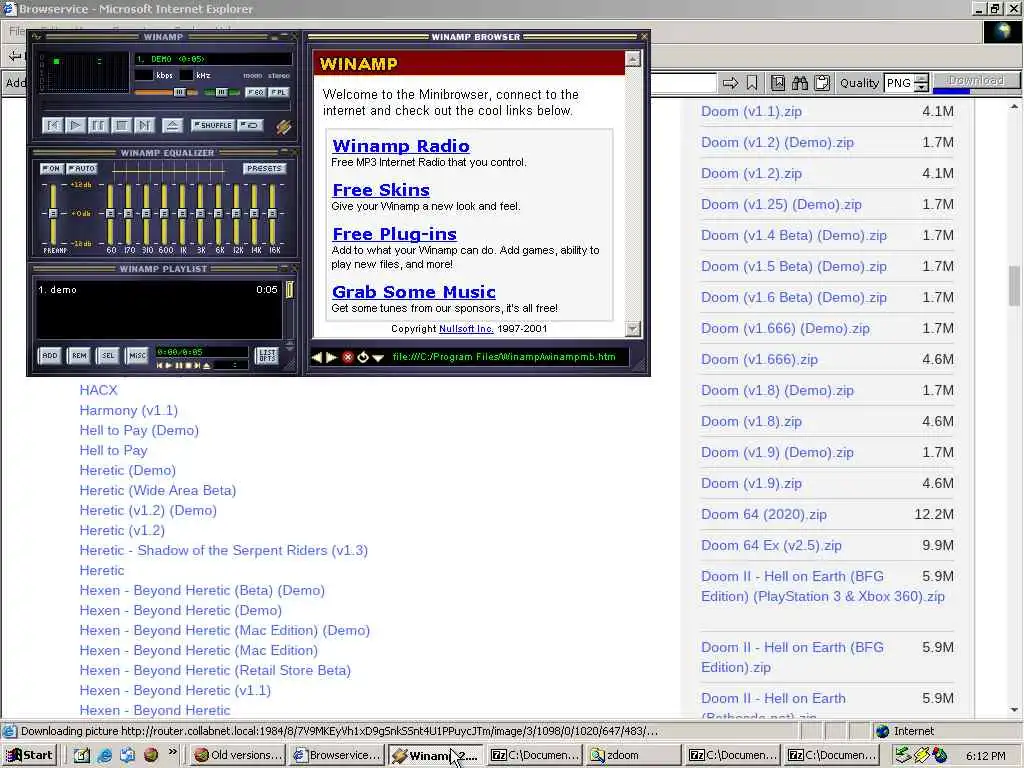The width and height of the screenshot is (1024, 768).
Task: Click the Quality PNG field
Action: point(899,83)
